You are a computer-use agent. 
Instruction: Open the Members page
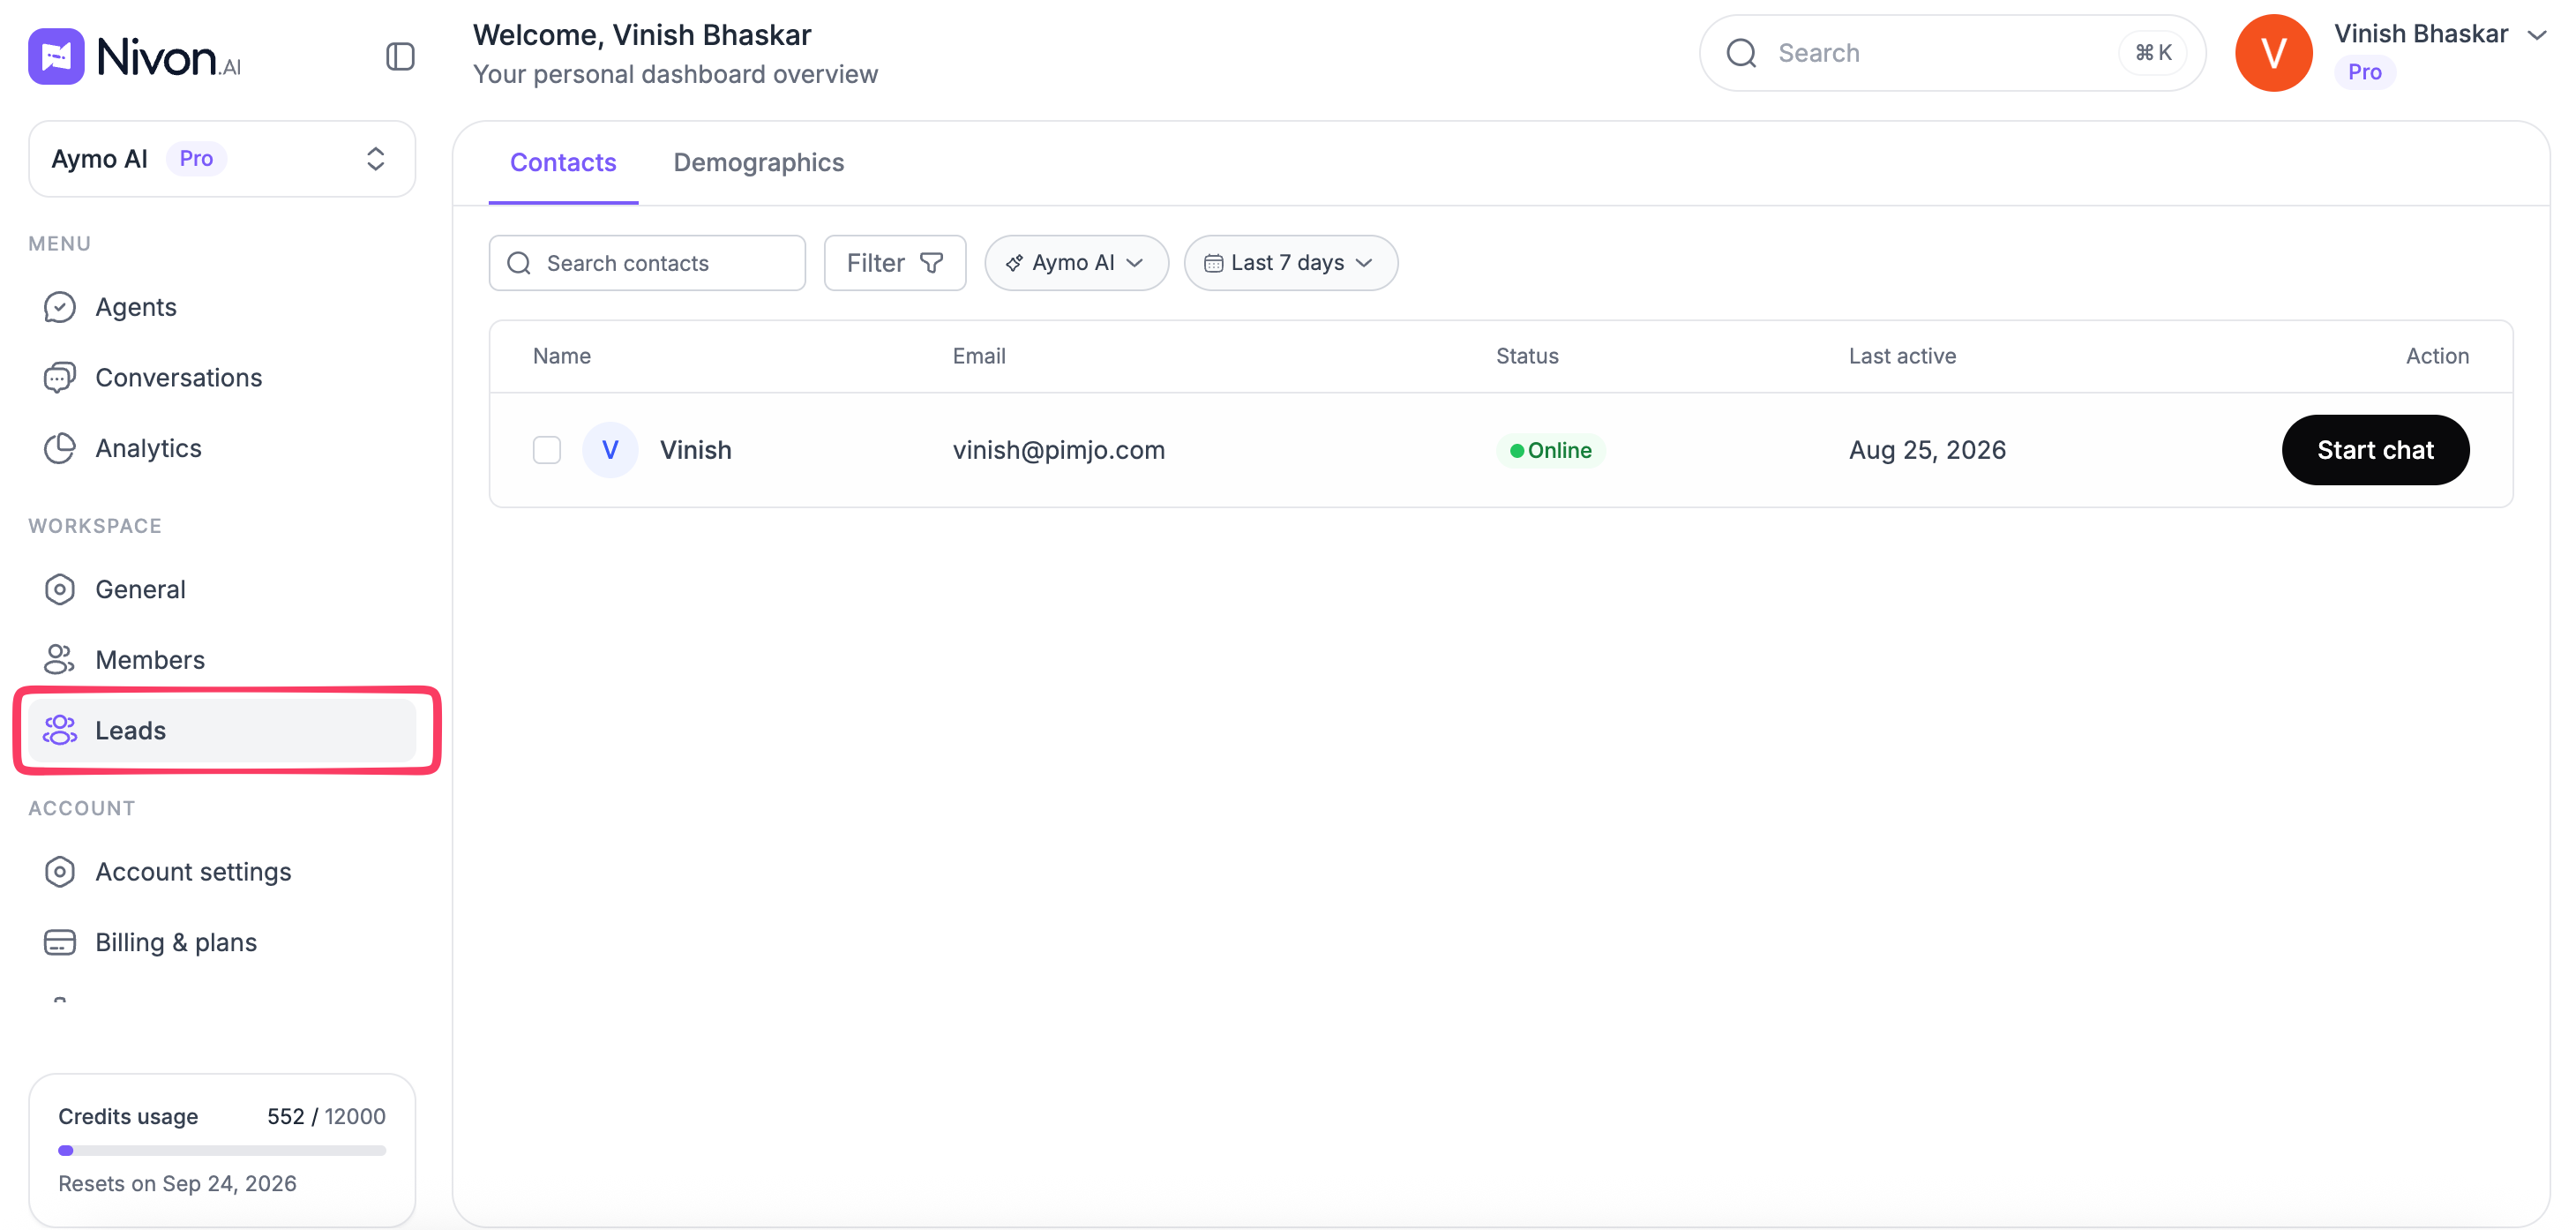[x=222, y=660]
